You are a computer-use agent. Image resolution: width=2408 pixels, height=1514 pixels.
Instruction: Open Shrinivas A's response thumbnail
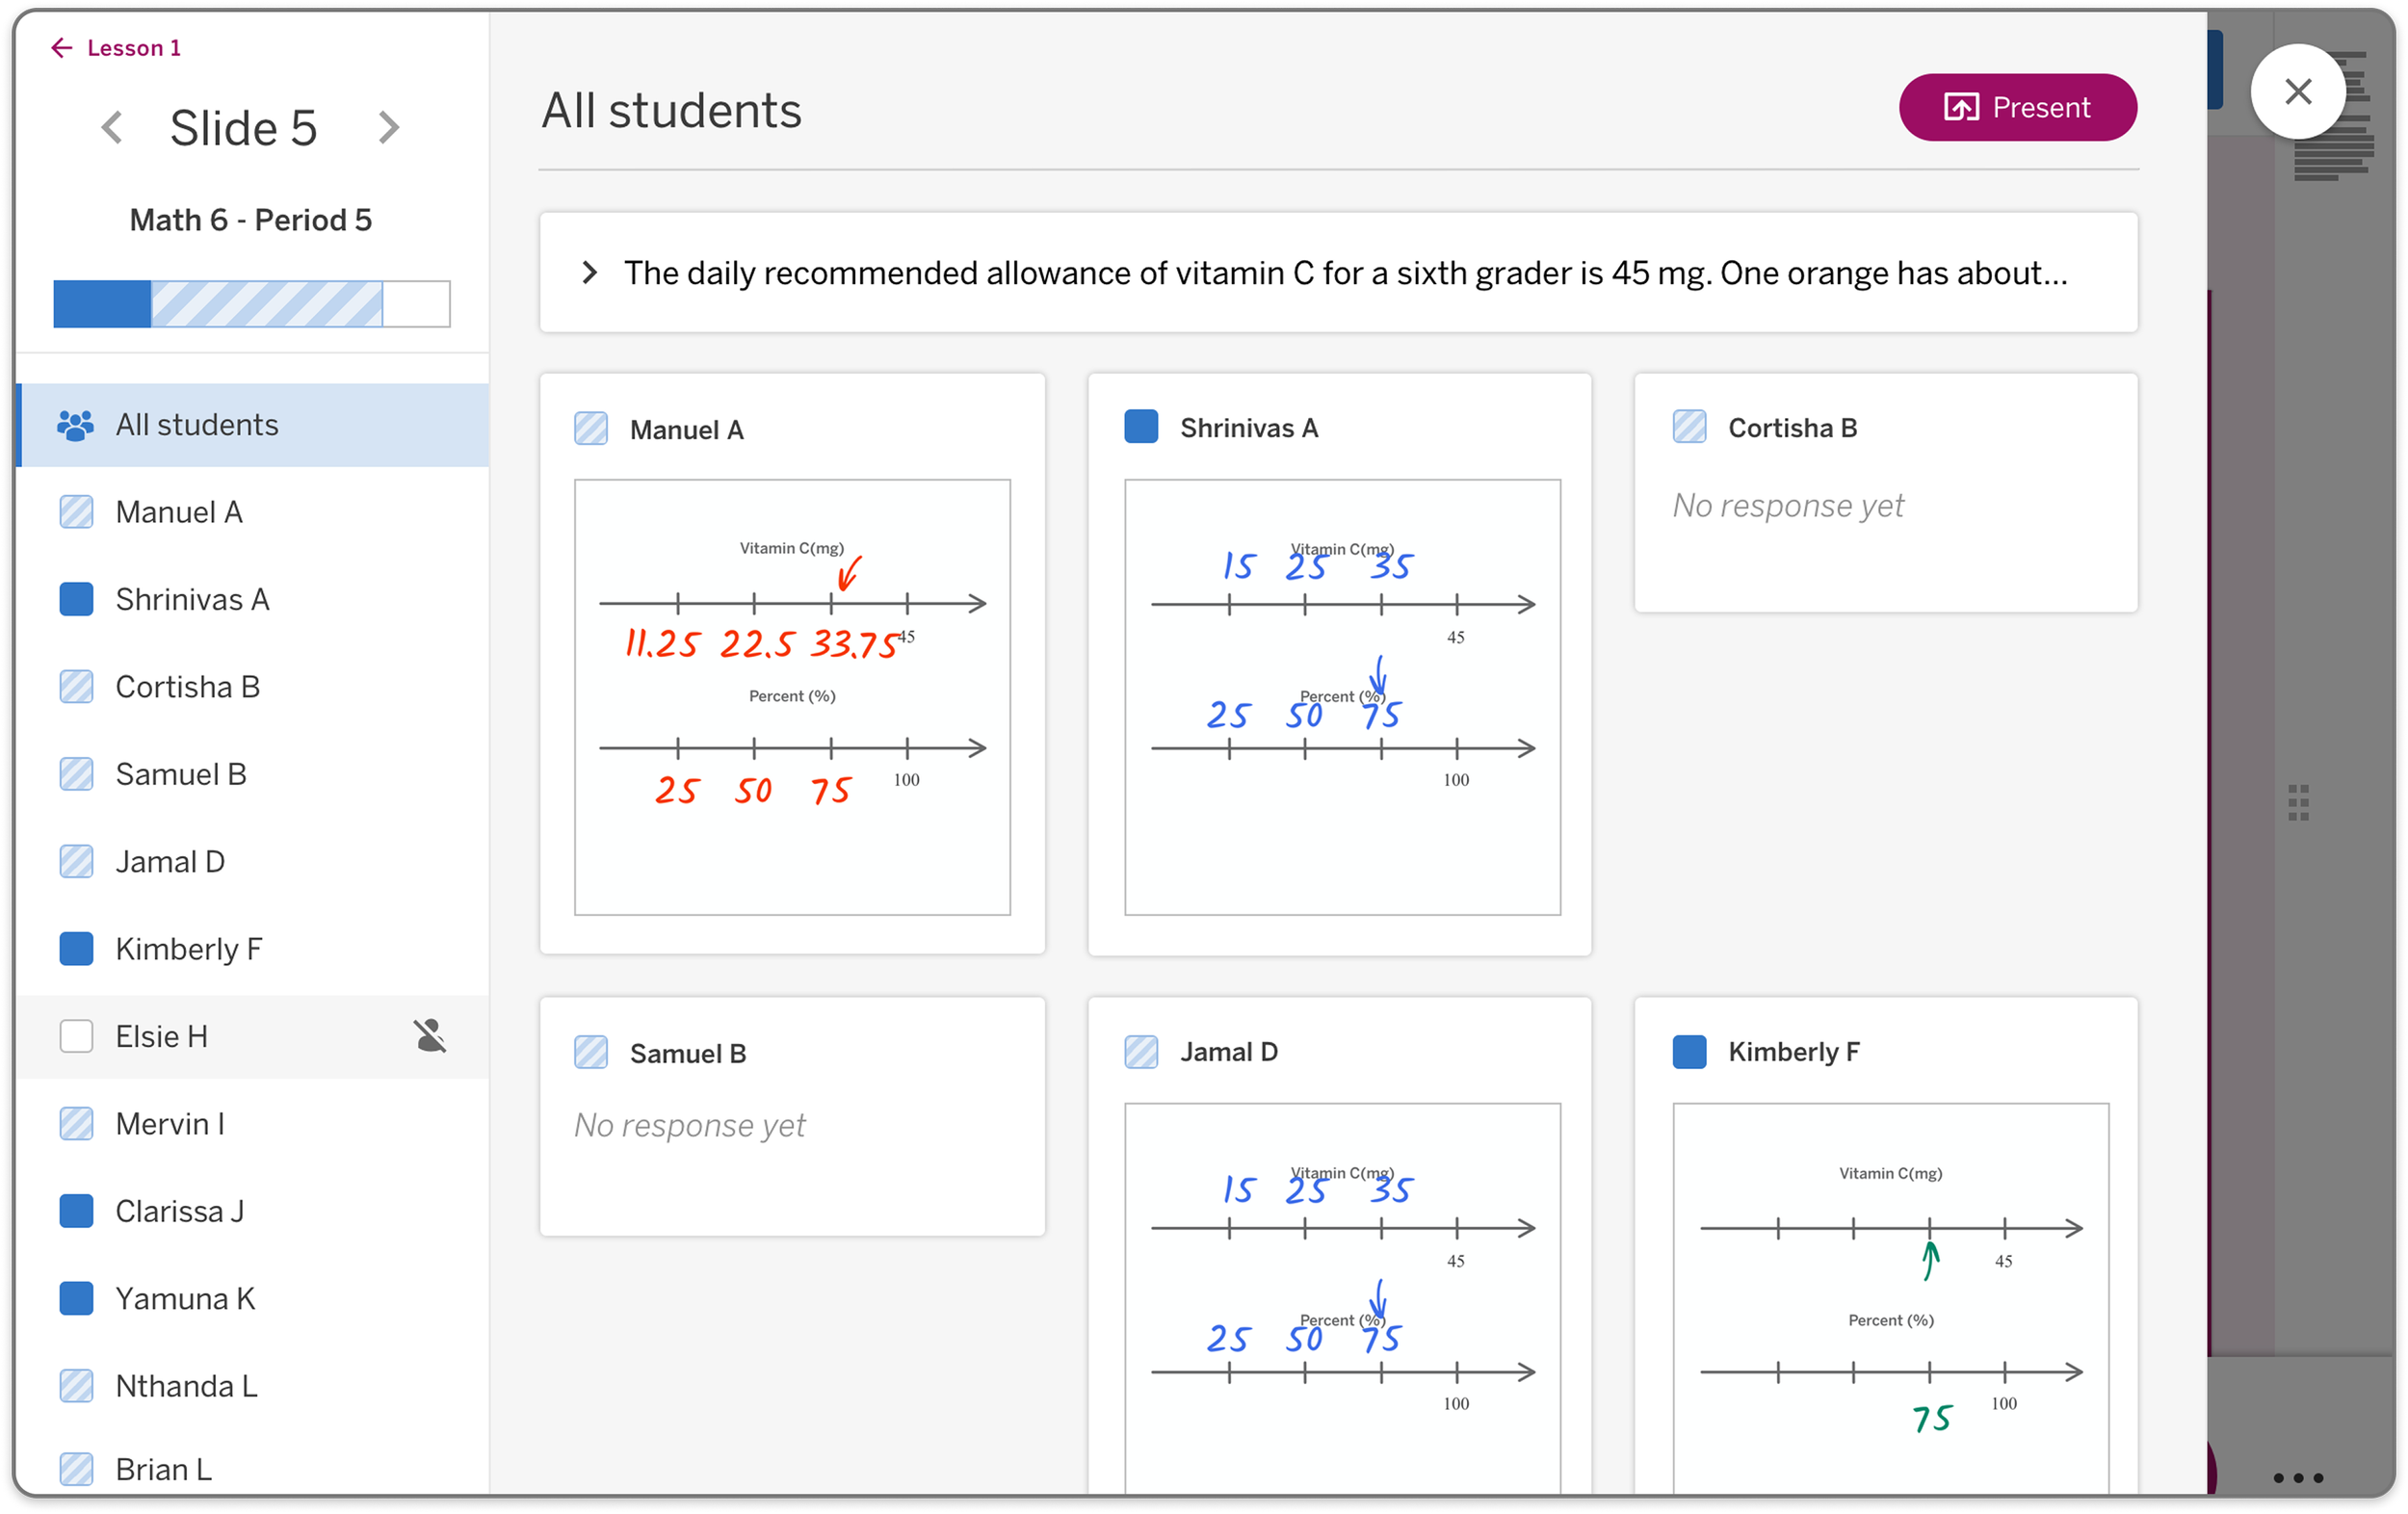(1342, 697)
